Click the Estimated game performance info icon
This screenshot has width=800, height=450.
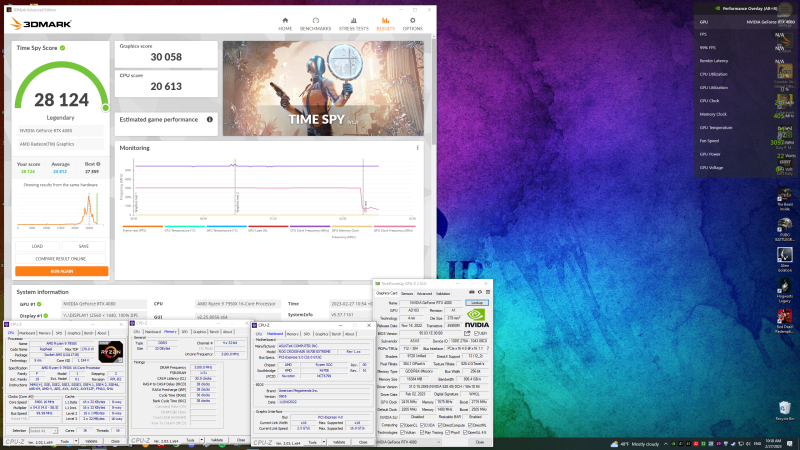[210, 119]
